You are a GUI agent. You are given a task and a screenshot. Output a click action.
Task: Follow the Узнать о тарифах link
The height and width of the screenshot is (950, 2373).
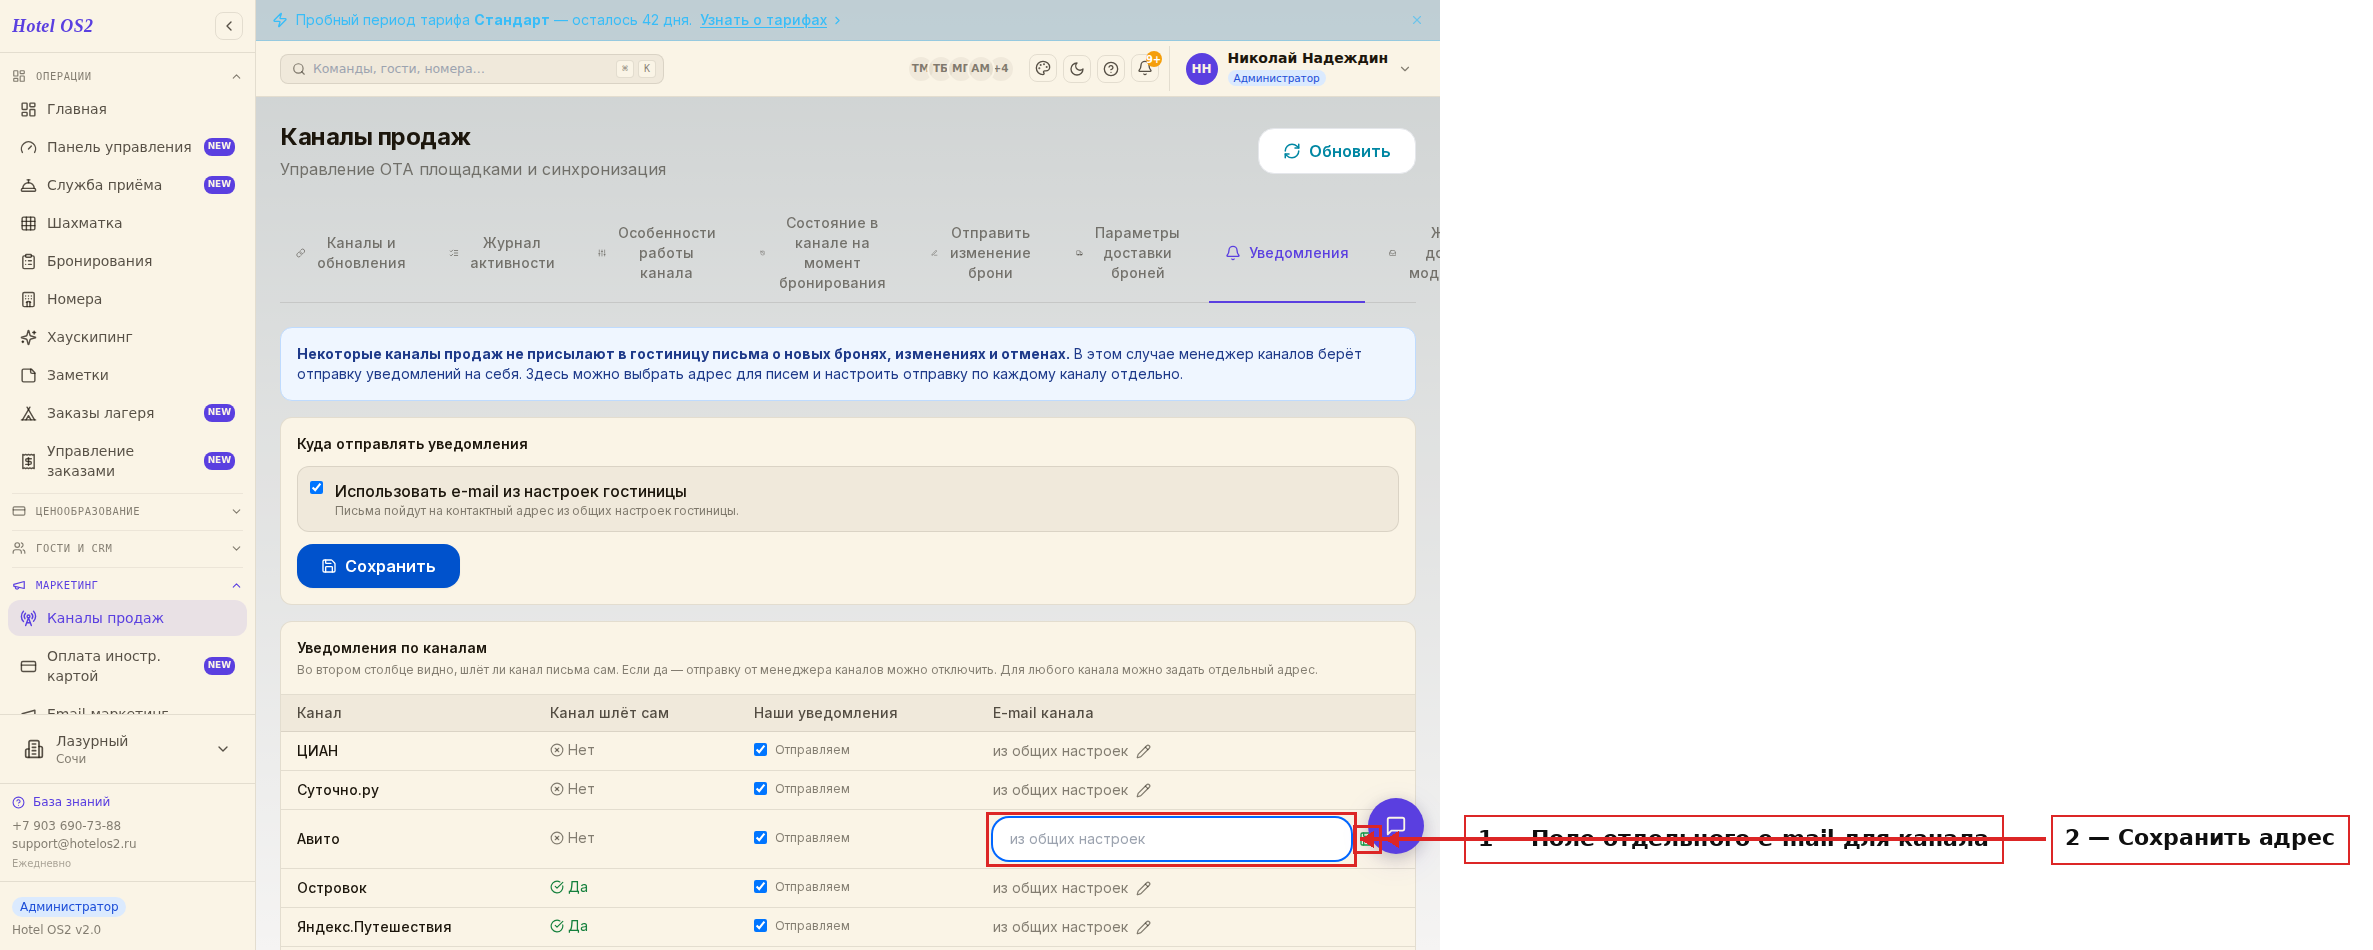click(x=763, y=20)
